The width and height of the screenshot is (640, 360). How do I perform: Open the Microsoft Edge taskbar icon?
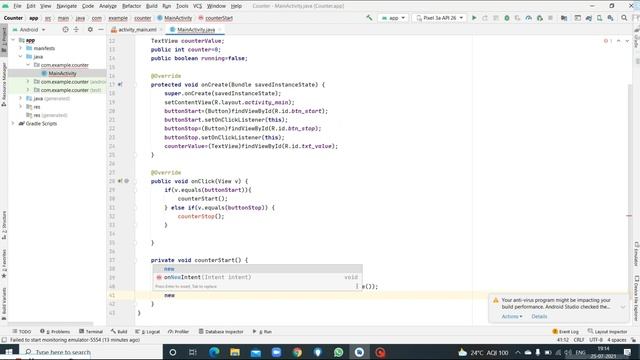coord(214,352)
